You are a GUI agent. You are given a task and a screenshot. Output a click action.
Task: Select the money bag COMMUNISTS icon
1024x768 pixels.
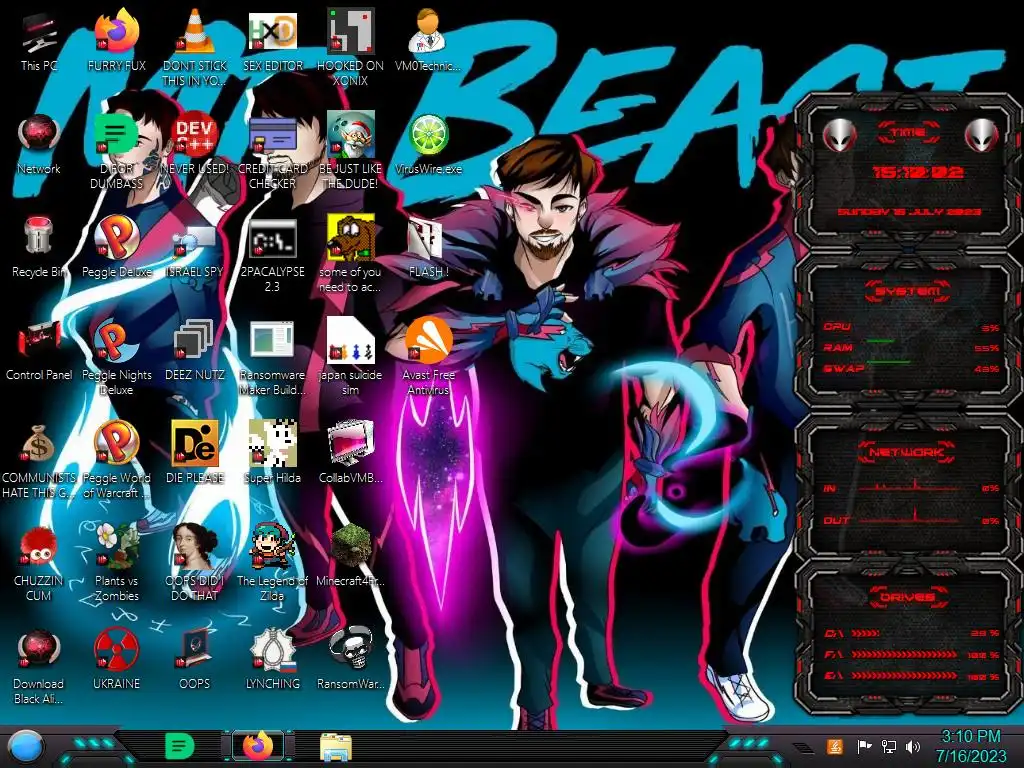[x=39, y=444]
